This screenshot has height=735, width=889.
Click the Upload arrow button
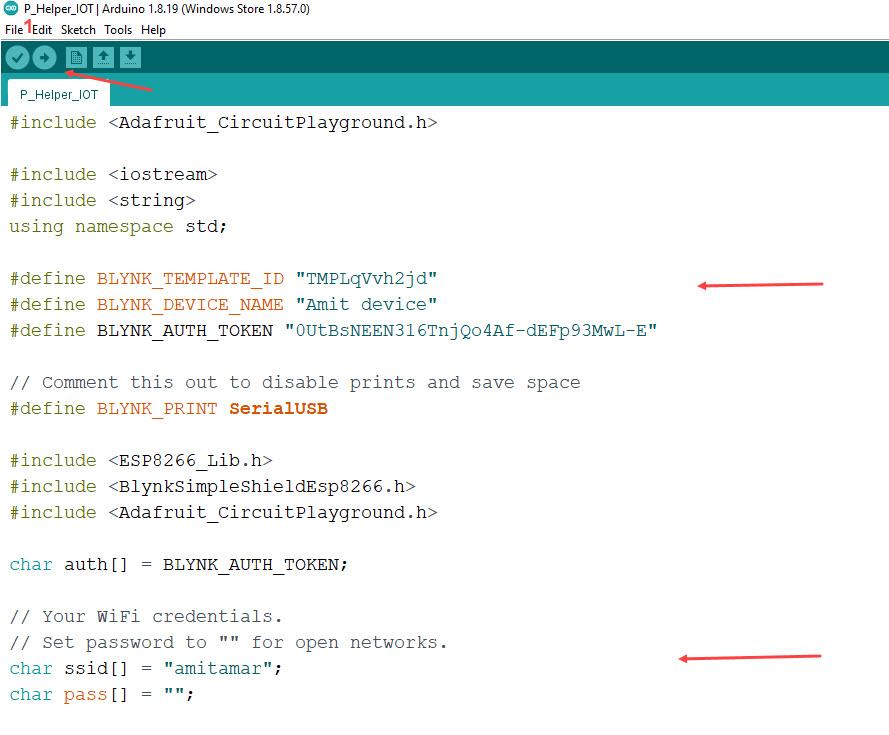click(x=44, y=57)
